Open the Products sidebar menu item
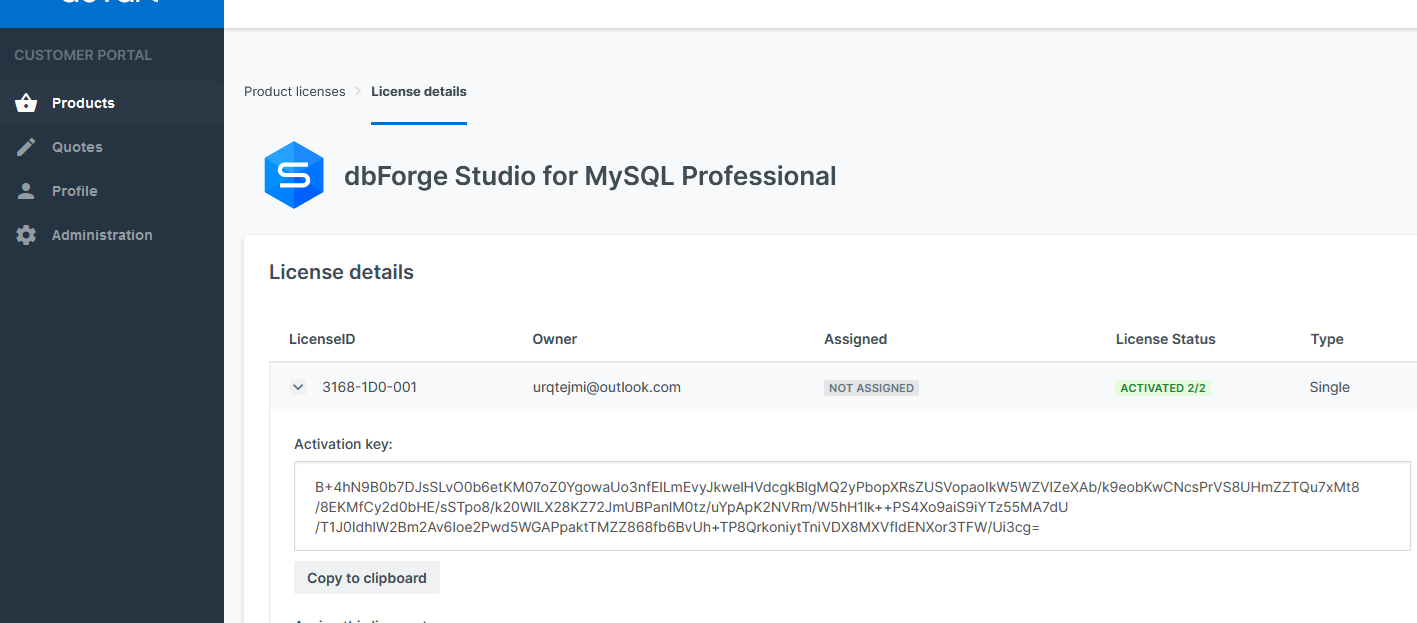The image size is (1417, 623). (x=83, y=103)
